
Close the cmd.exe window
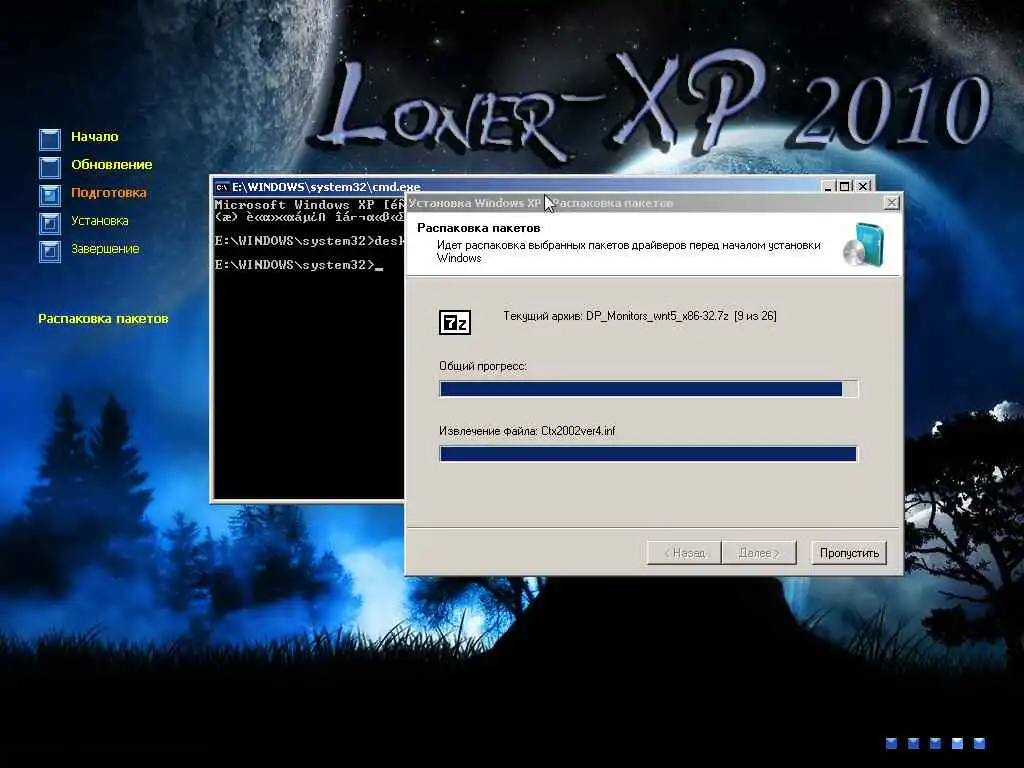(x=863, y=187)
